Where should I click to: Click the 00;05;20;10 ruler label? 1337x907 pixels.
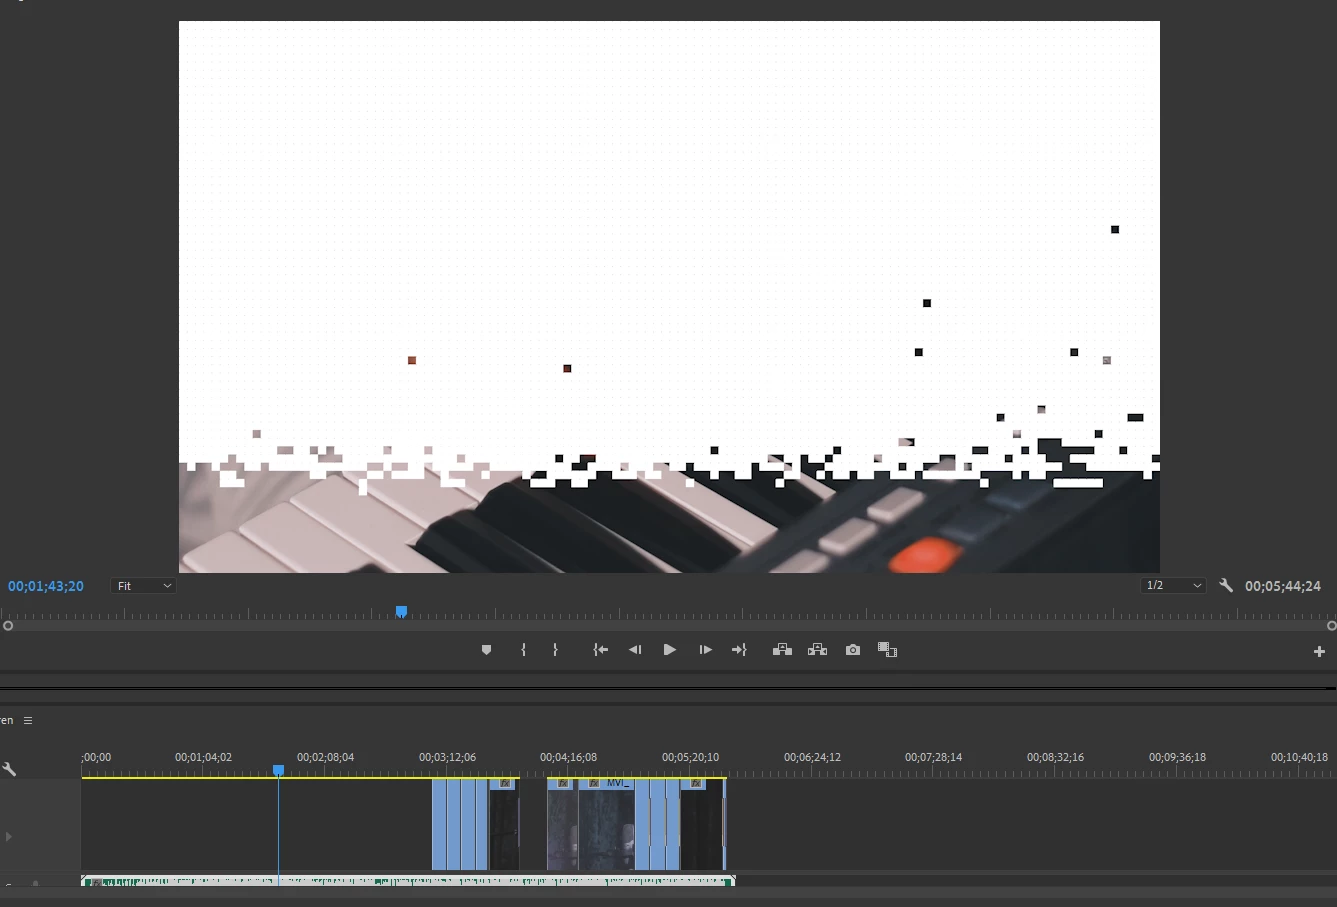tap(690, 757)
